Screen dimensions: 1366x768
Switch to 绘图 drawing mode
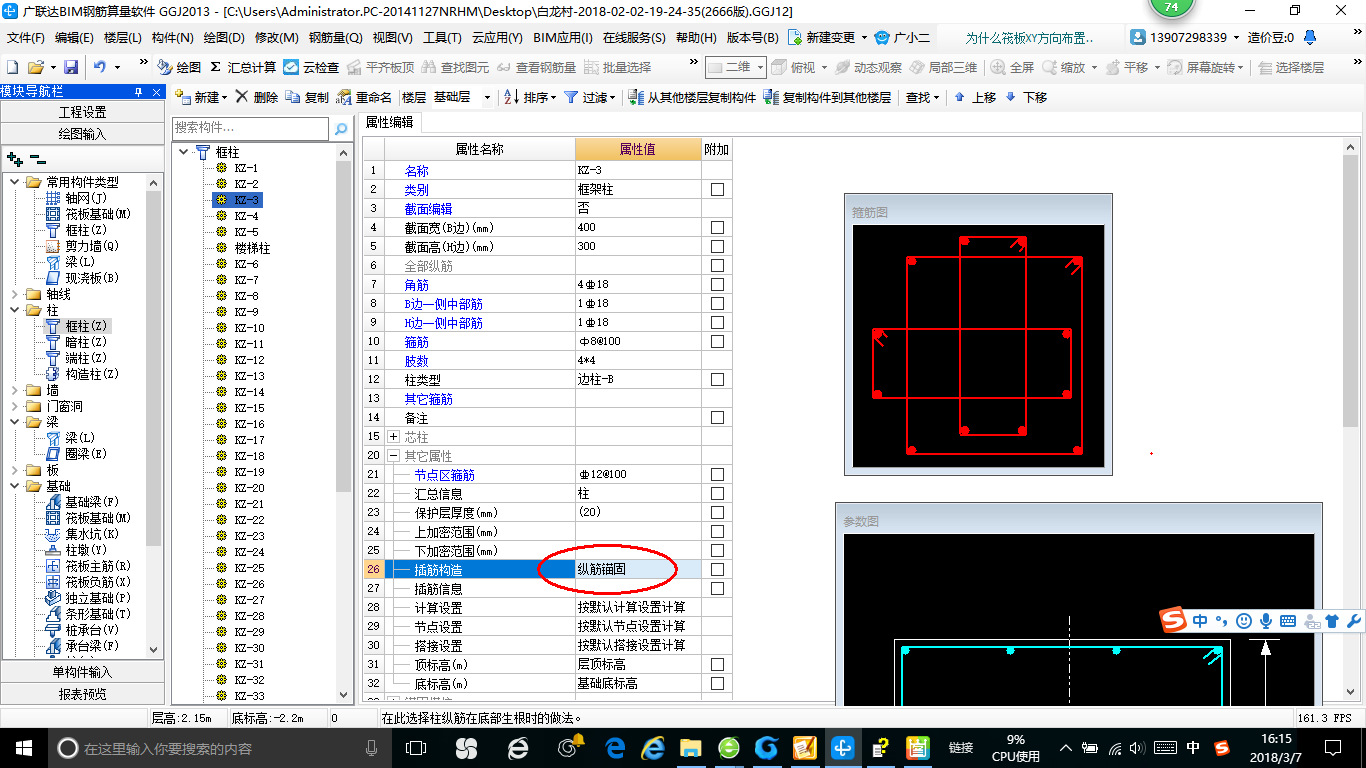tap(179, 67)
